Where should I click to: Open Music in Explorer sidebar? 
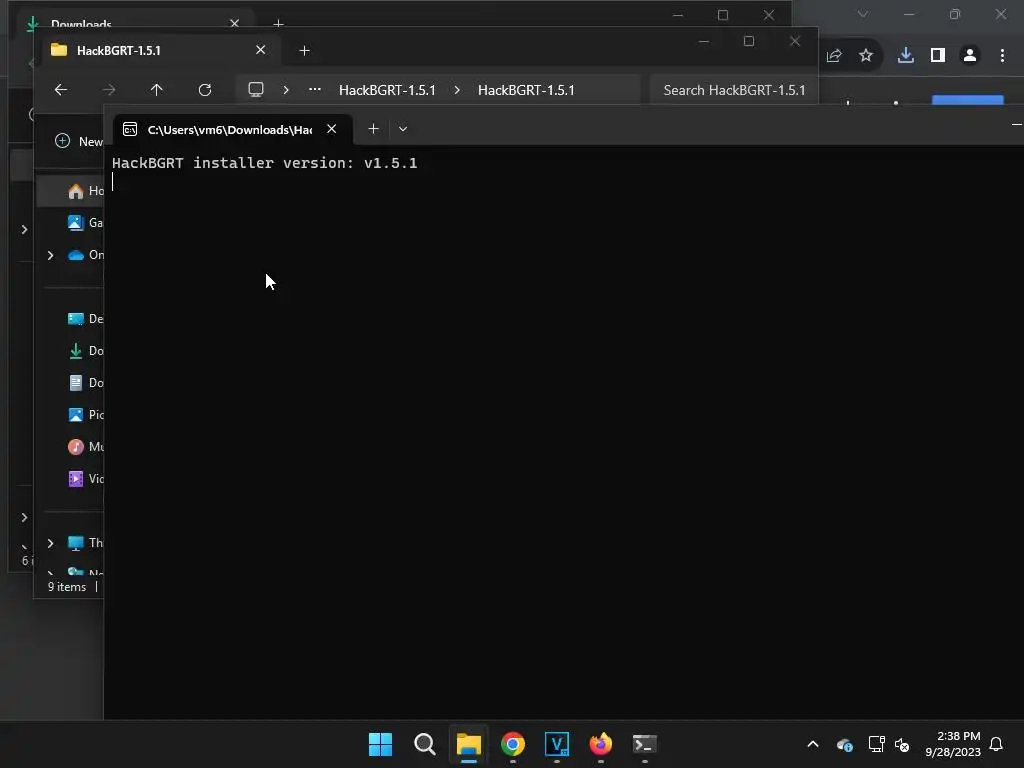85,447
